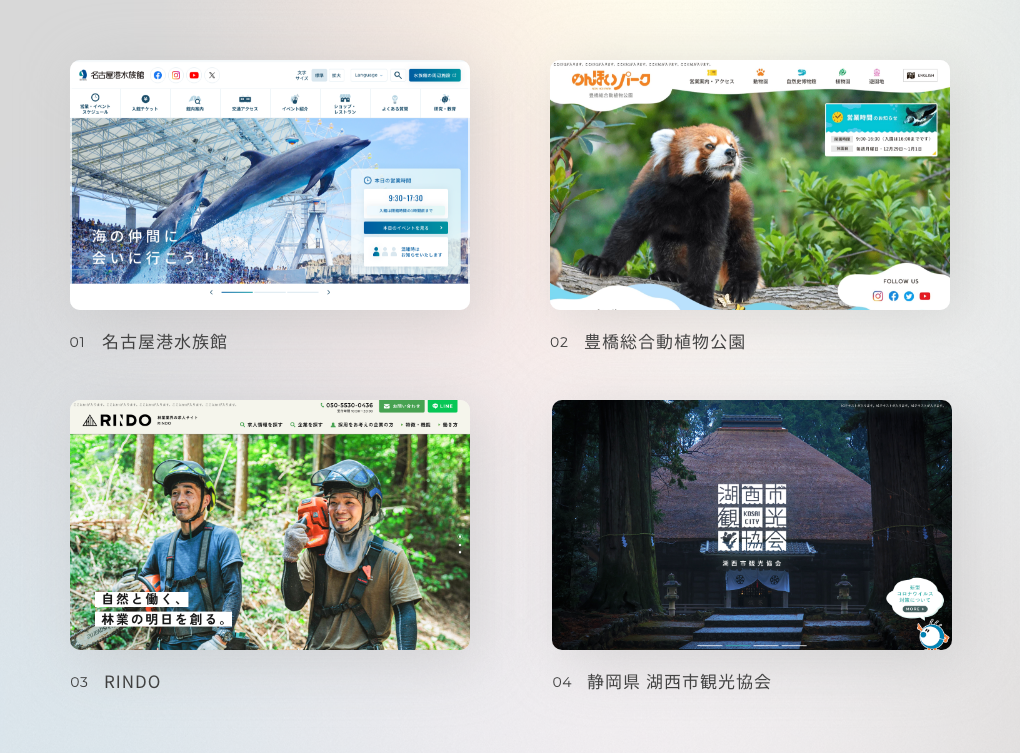Open the 交通アクセス menu item
Image resolution: width=1020 pixels, height=753 pixels.
245,103
